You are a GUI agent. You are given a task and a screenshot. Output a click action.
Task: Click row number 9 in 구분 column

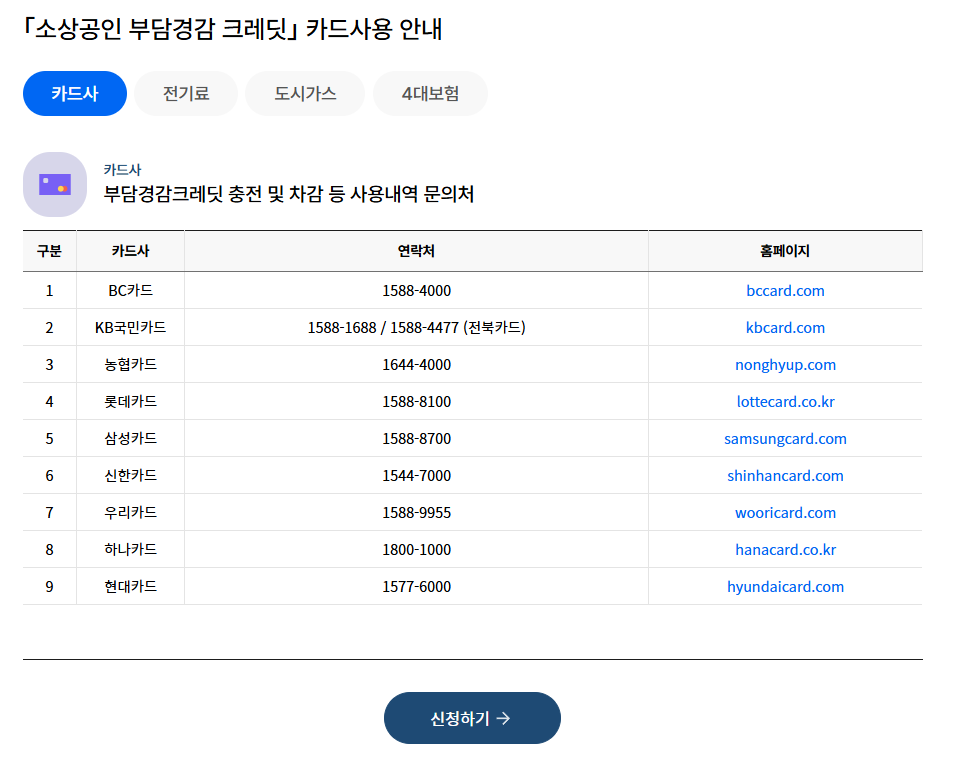pyautogui.click(x=49, y=587)
